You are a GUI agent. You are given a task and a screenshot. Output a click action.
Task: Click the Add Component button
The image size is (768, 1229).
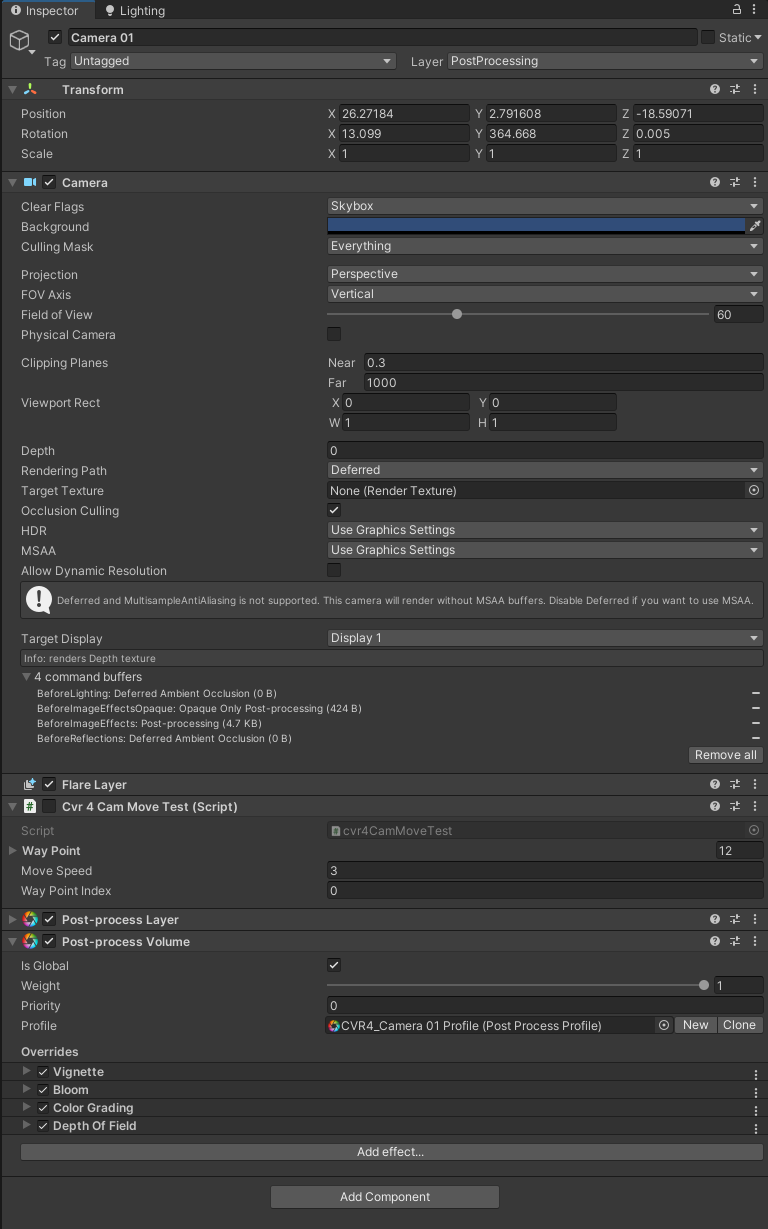(384, 1197)
